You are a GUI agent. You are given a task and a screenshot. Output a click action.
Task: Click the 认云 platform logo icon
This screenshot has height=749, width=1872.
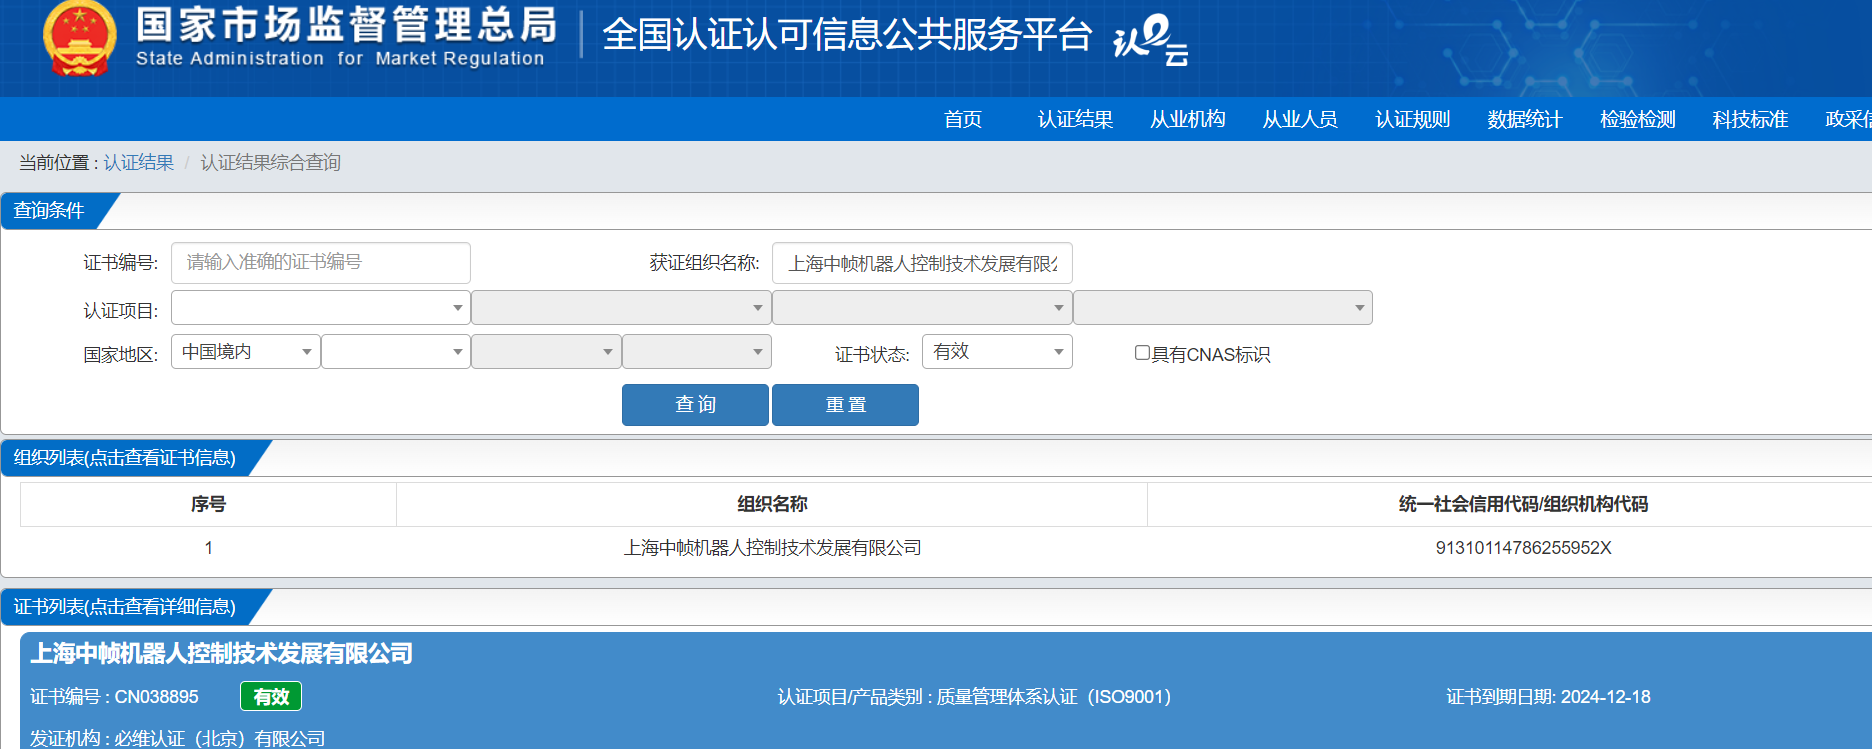[1151, 40]
